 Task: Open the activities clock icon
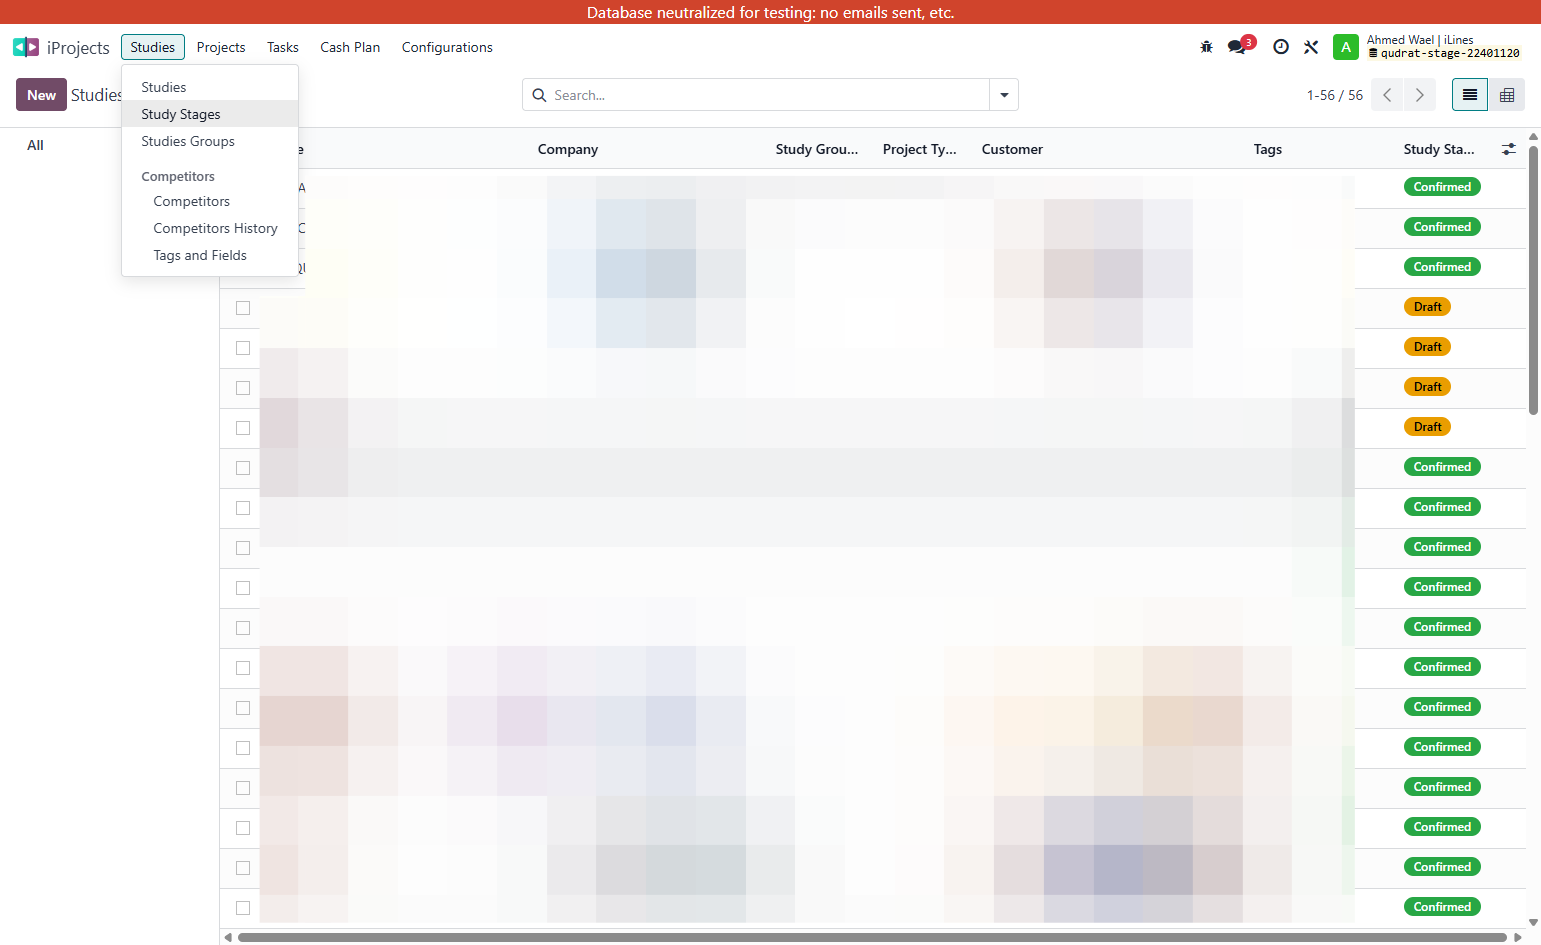[x=1281, y=47]
